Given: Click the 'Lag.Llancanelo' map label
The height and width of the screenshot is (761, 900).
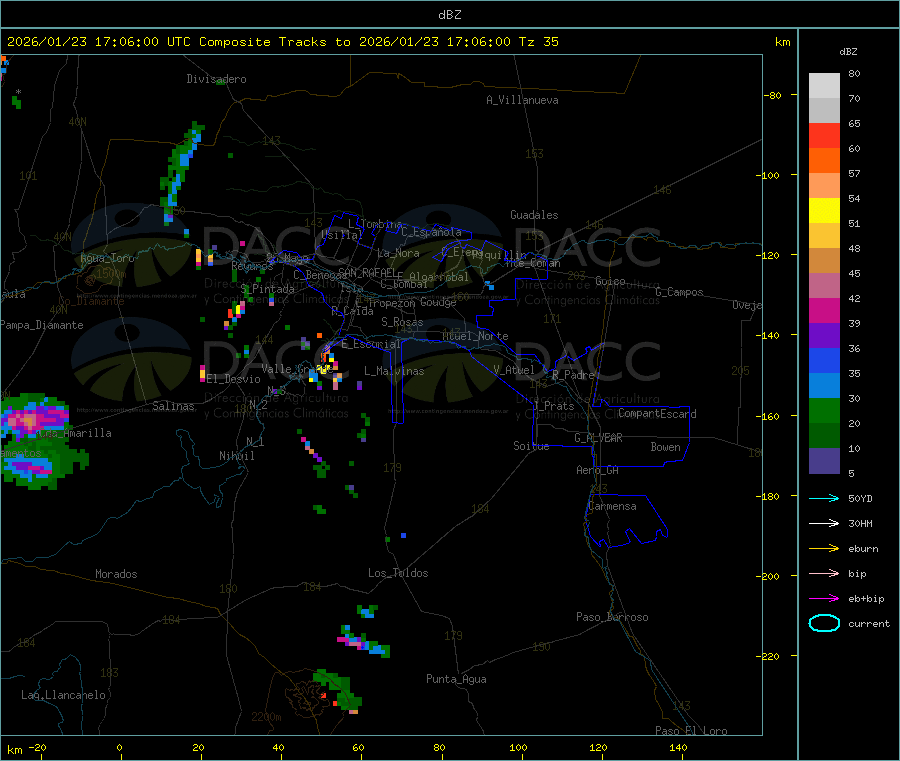Looking at the screenshot, I should click(x=63, y=695).
